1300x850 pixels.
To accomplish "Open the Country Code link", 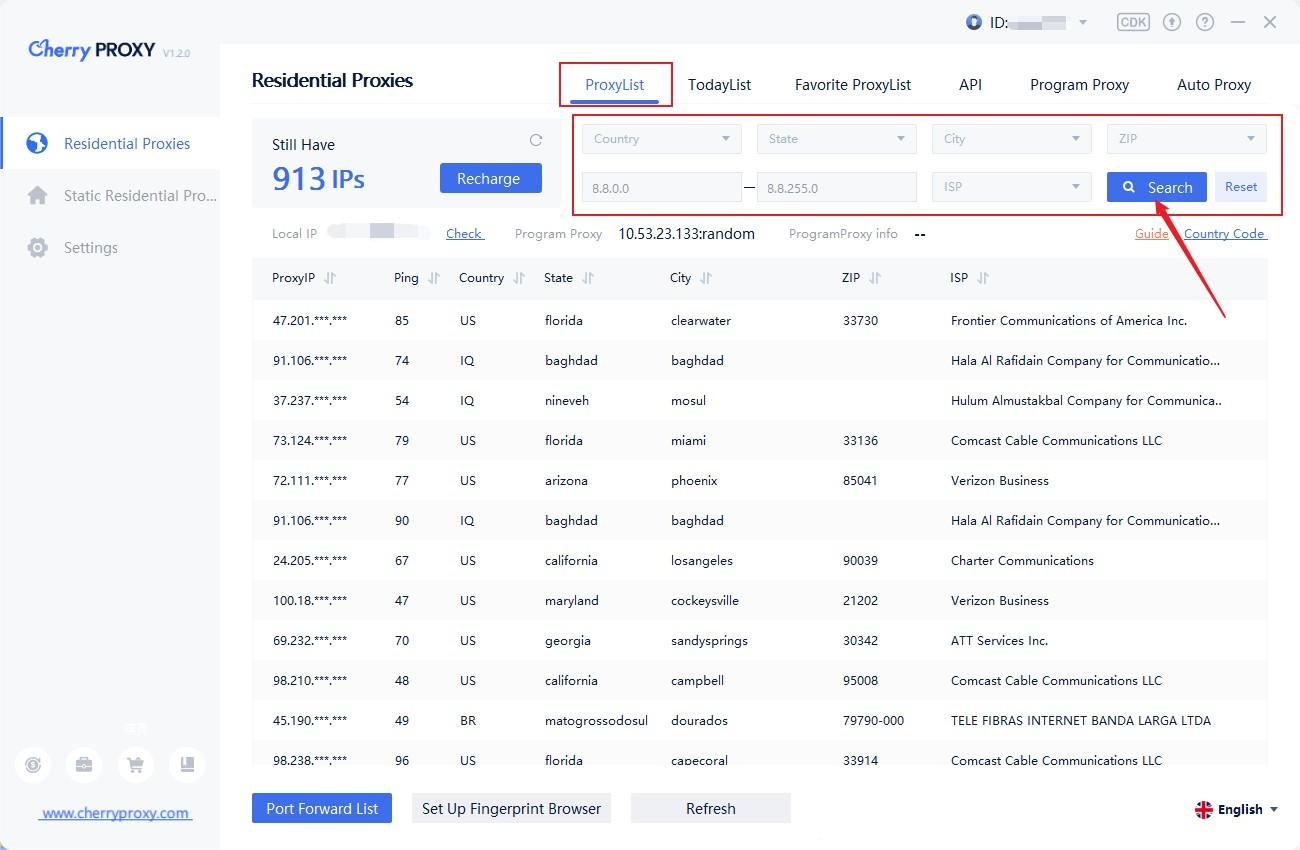I will [1224, 234].
